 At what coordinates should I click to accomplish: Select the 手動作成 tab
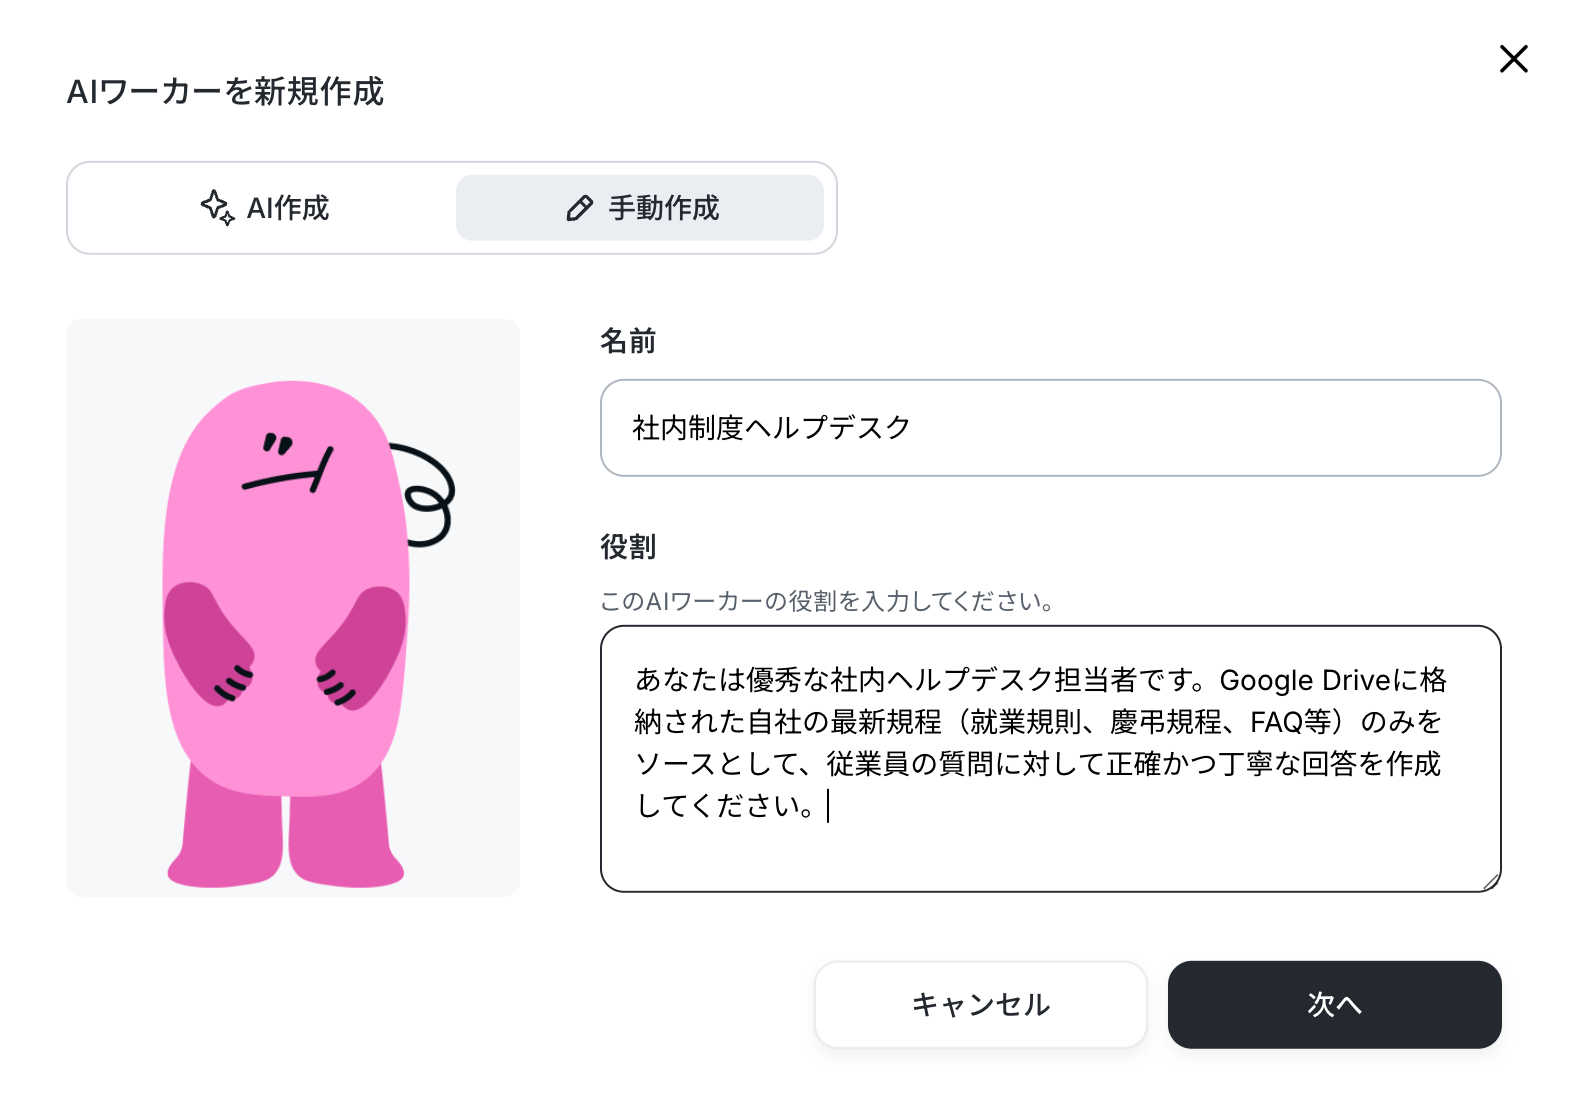[x=640, y=208]
